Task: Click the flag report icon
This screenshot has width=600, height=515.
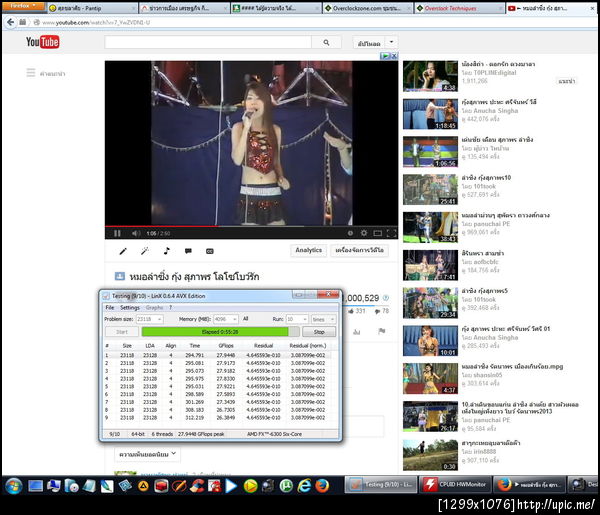Action: click(382, 331)
